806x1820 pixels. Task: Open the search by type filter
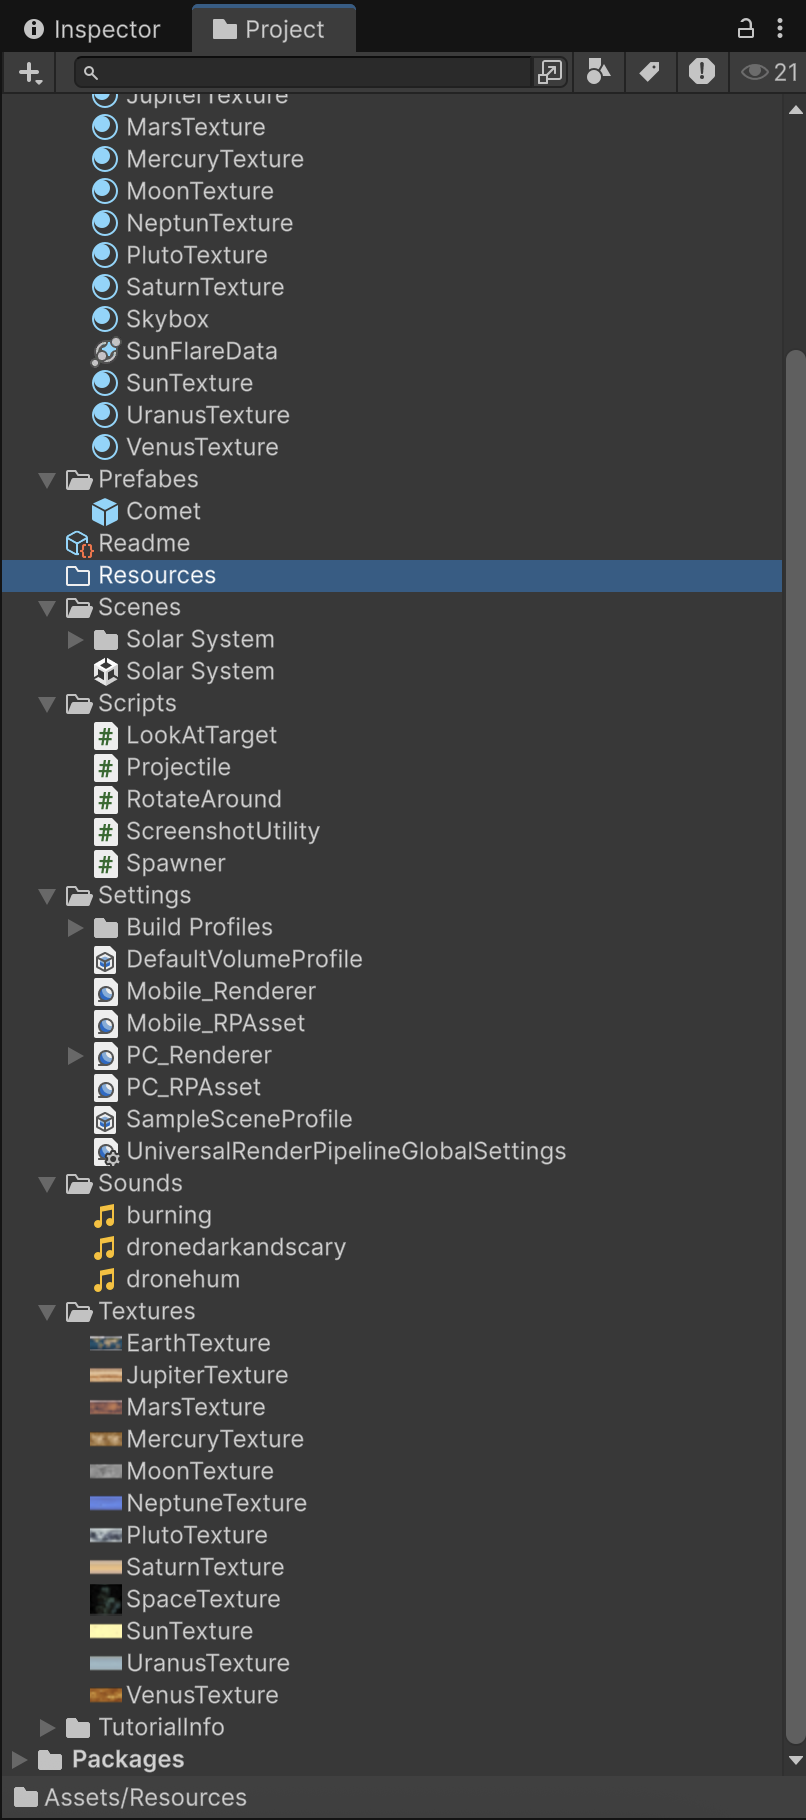(x=598, y=72)
